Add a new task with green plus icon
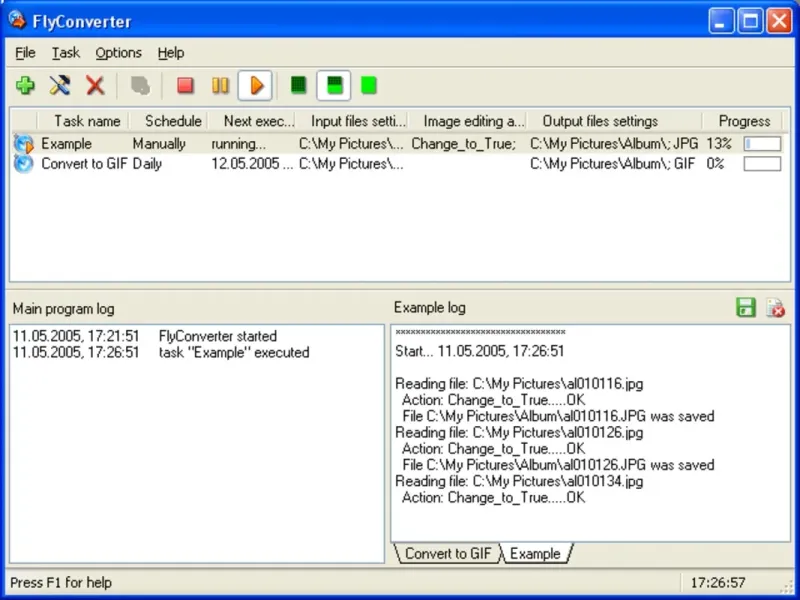Image resolution: width=800 pixels, height=600 pixels. point(25,85)
